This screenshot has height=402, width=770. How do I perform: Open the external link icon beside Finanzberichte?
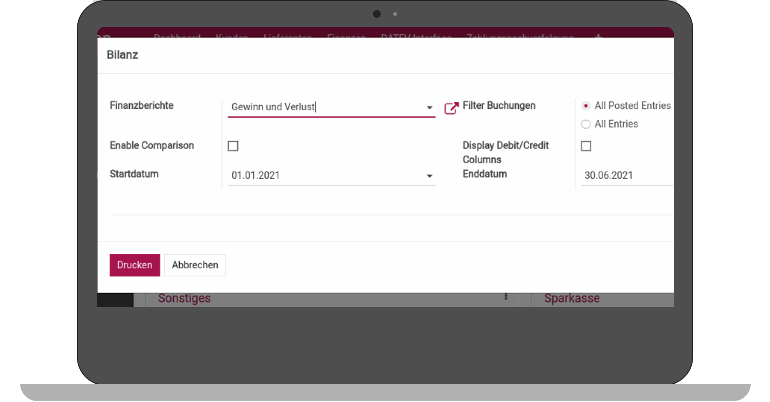coord(451,107)
